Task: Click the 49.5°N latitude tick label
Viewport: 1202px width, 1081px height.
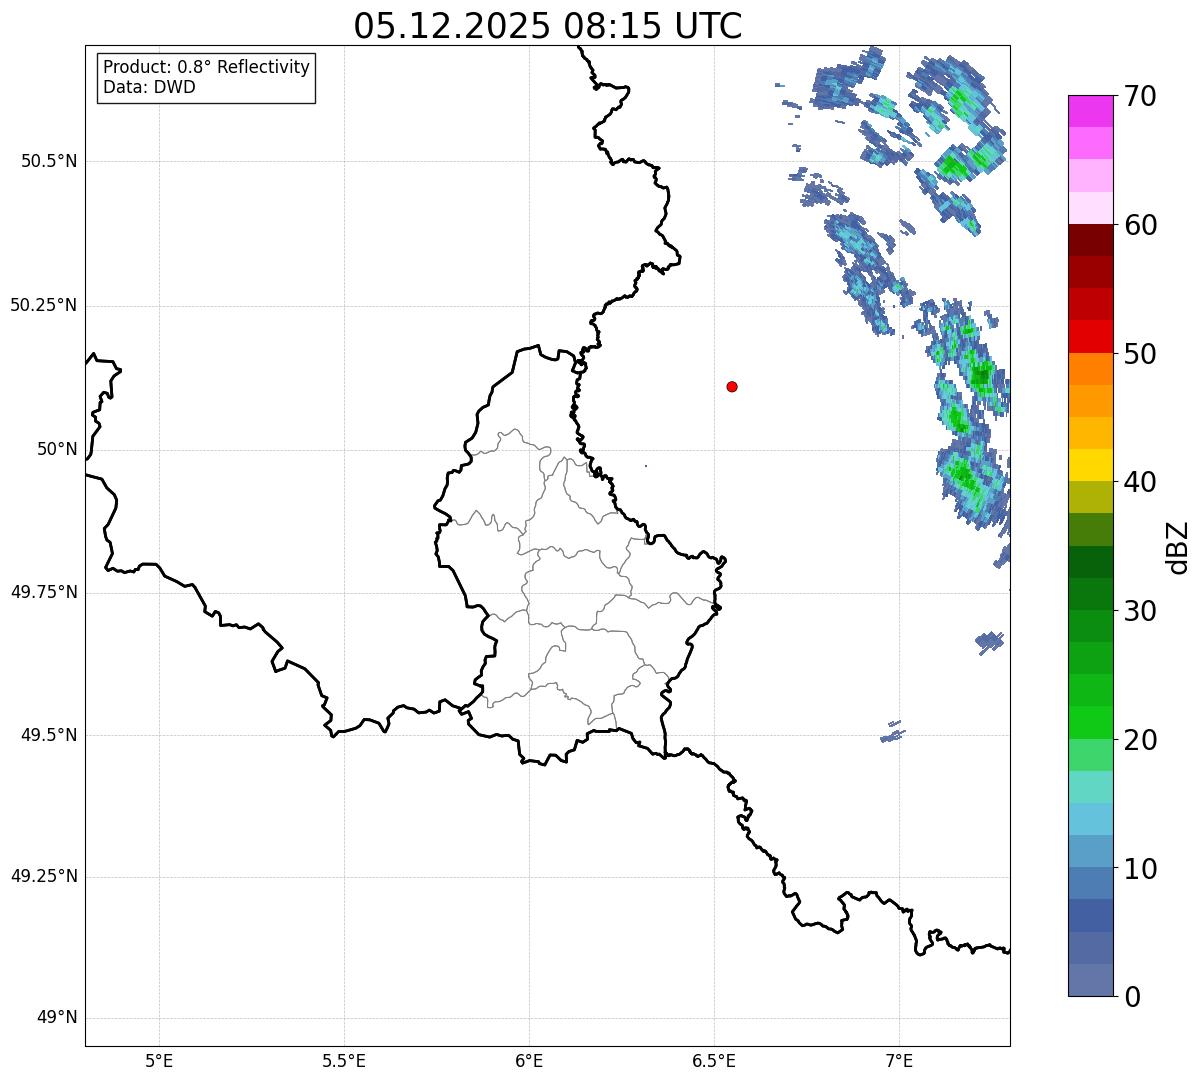Action: point(49,735)
